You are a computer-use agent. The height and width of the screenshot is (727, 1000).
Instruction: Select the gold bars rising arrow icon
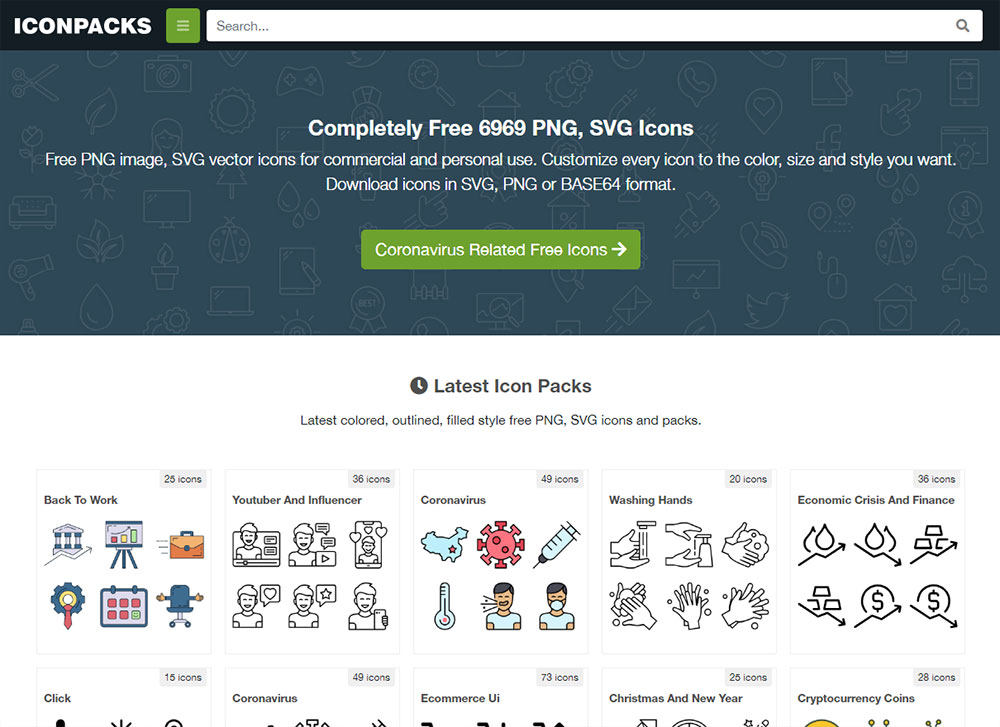click(934, 545)
